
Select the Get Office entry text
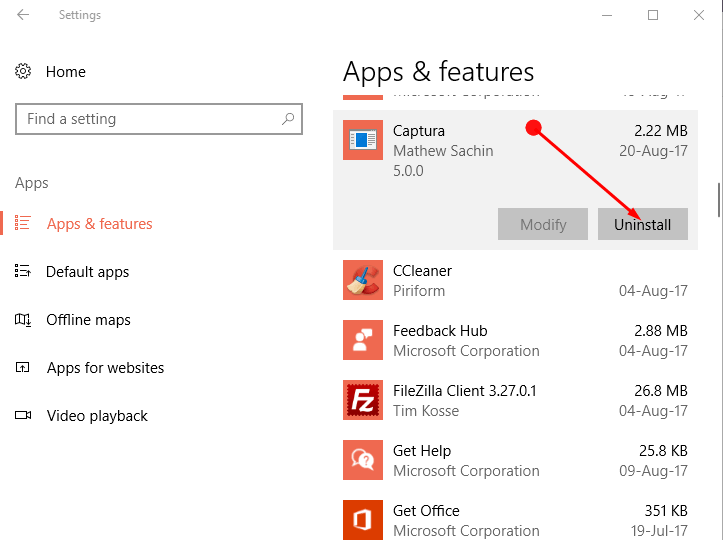point(426,510)
